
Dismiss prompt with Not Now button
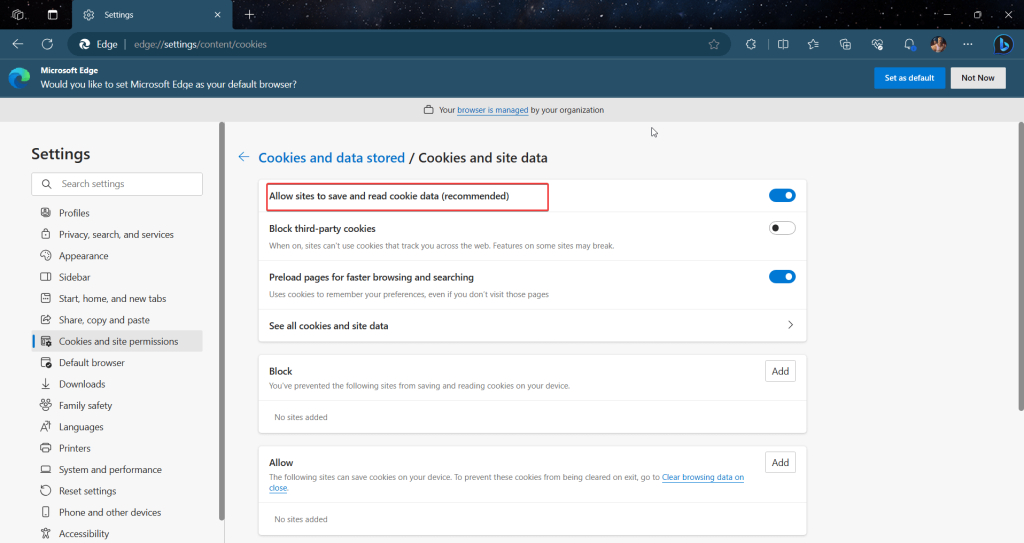[x=978, y=78]
